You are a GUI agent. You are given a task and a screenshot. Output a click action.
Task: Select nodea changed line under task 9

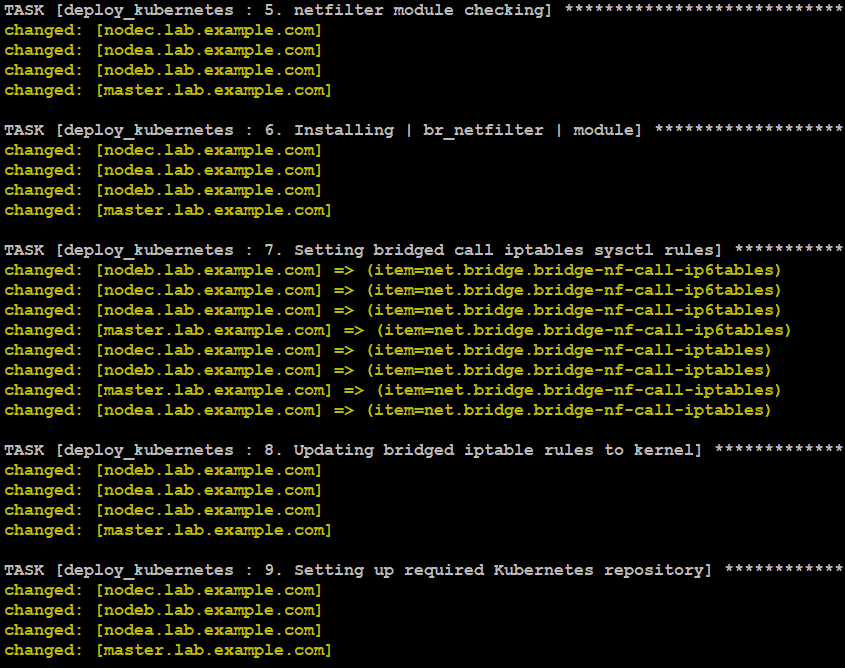point(163,630)
